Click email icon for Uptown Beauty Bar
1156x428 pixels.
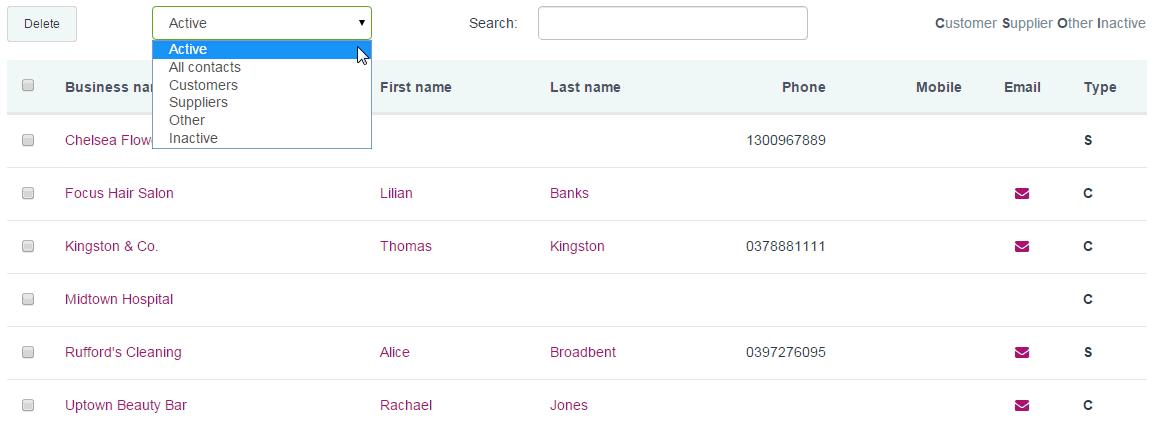pos(1022,405)
